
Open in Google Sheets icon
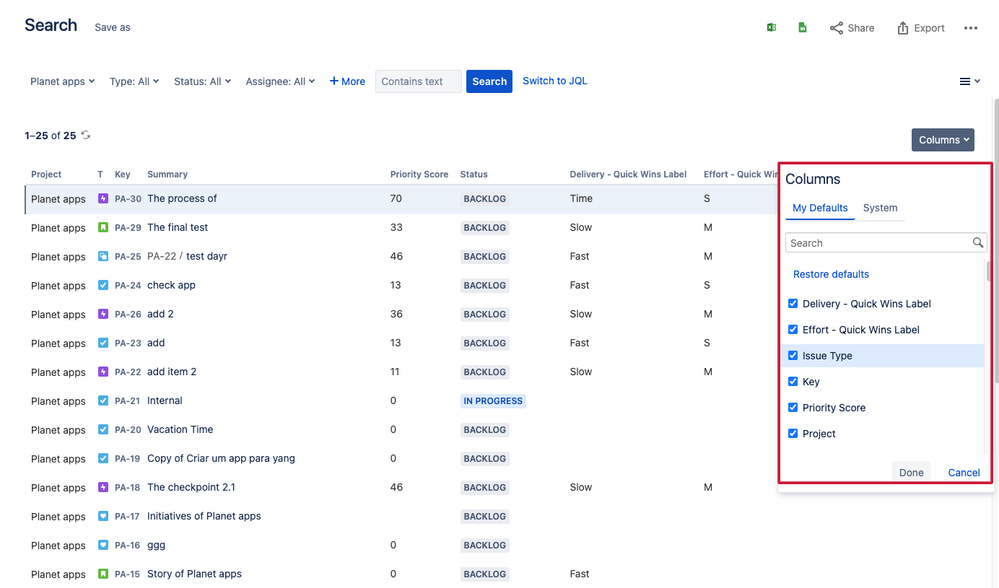[802, 27]
